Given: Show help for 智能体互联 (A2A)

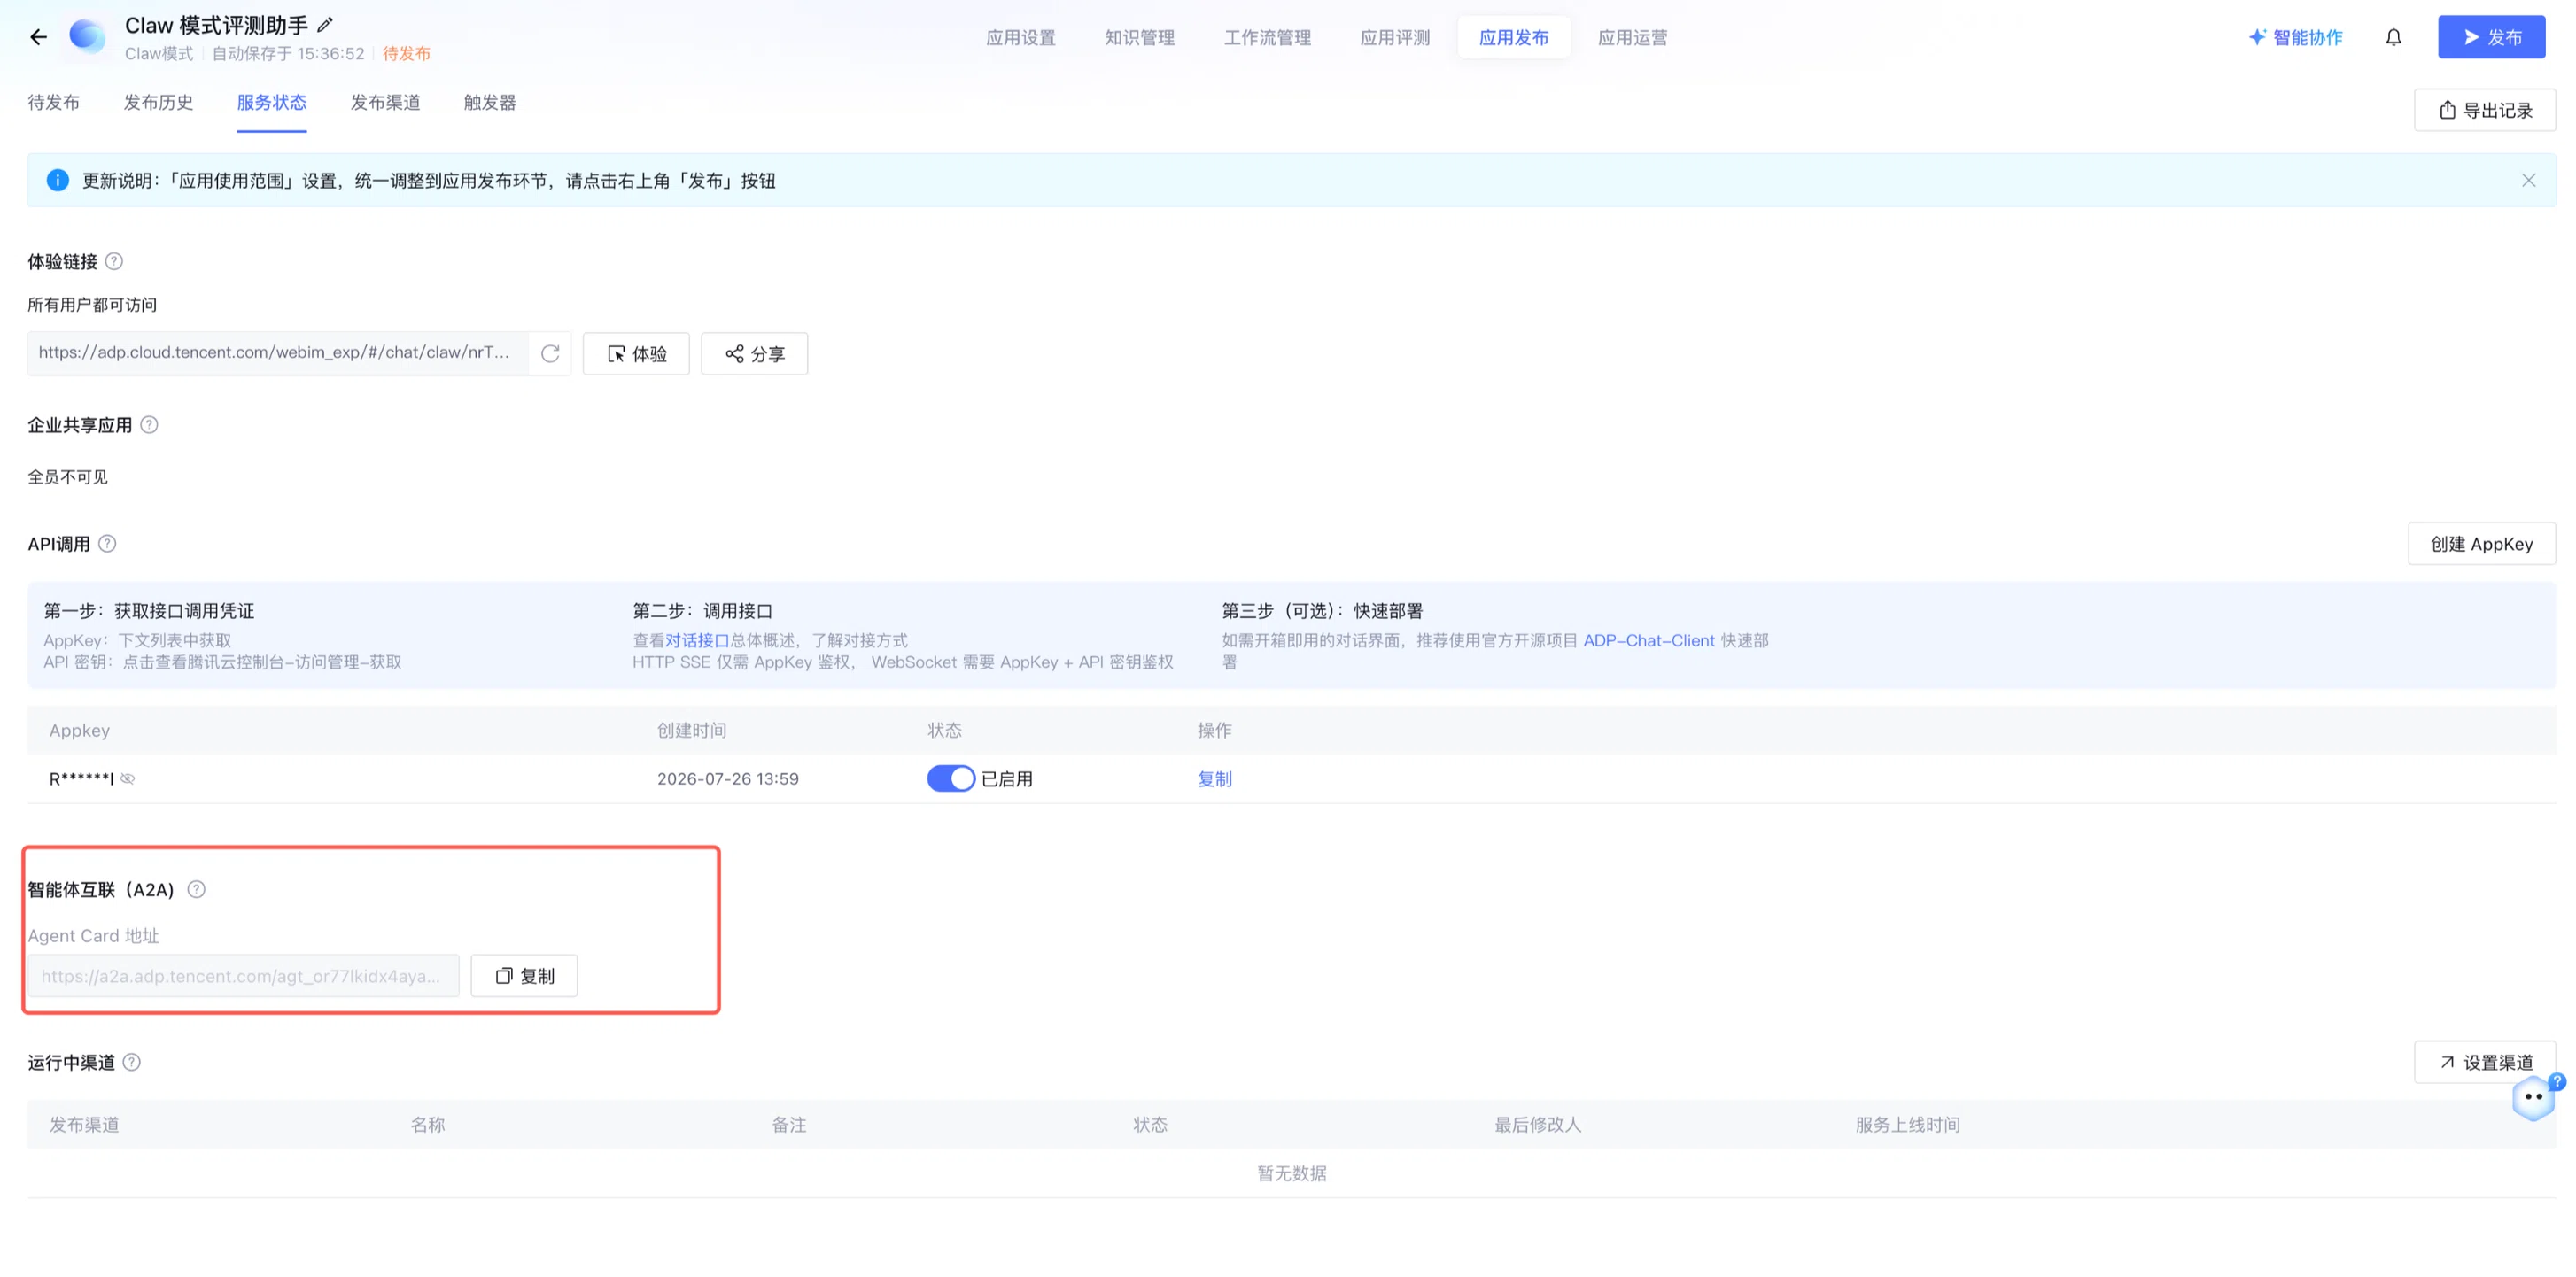Looking at the screenshot, I should [x=196, y=890].
